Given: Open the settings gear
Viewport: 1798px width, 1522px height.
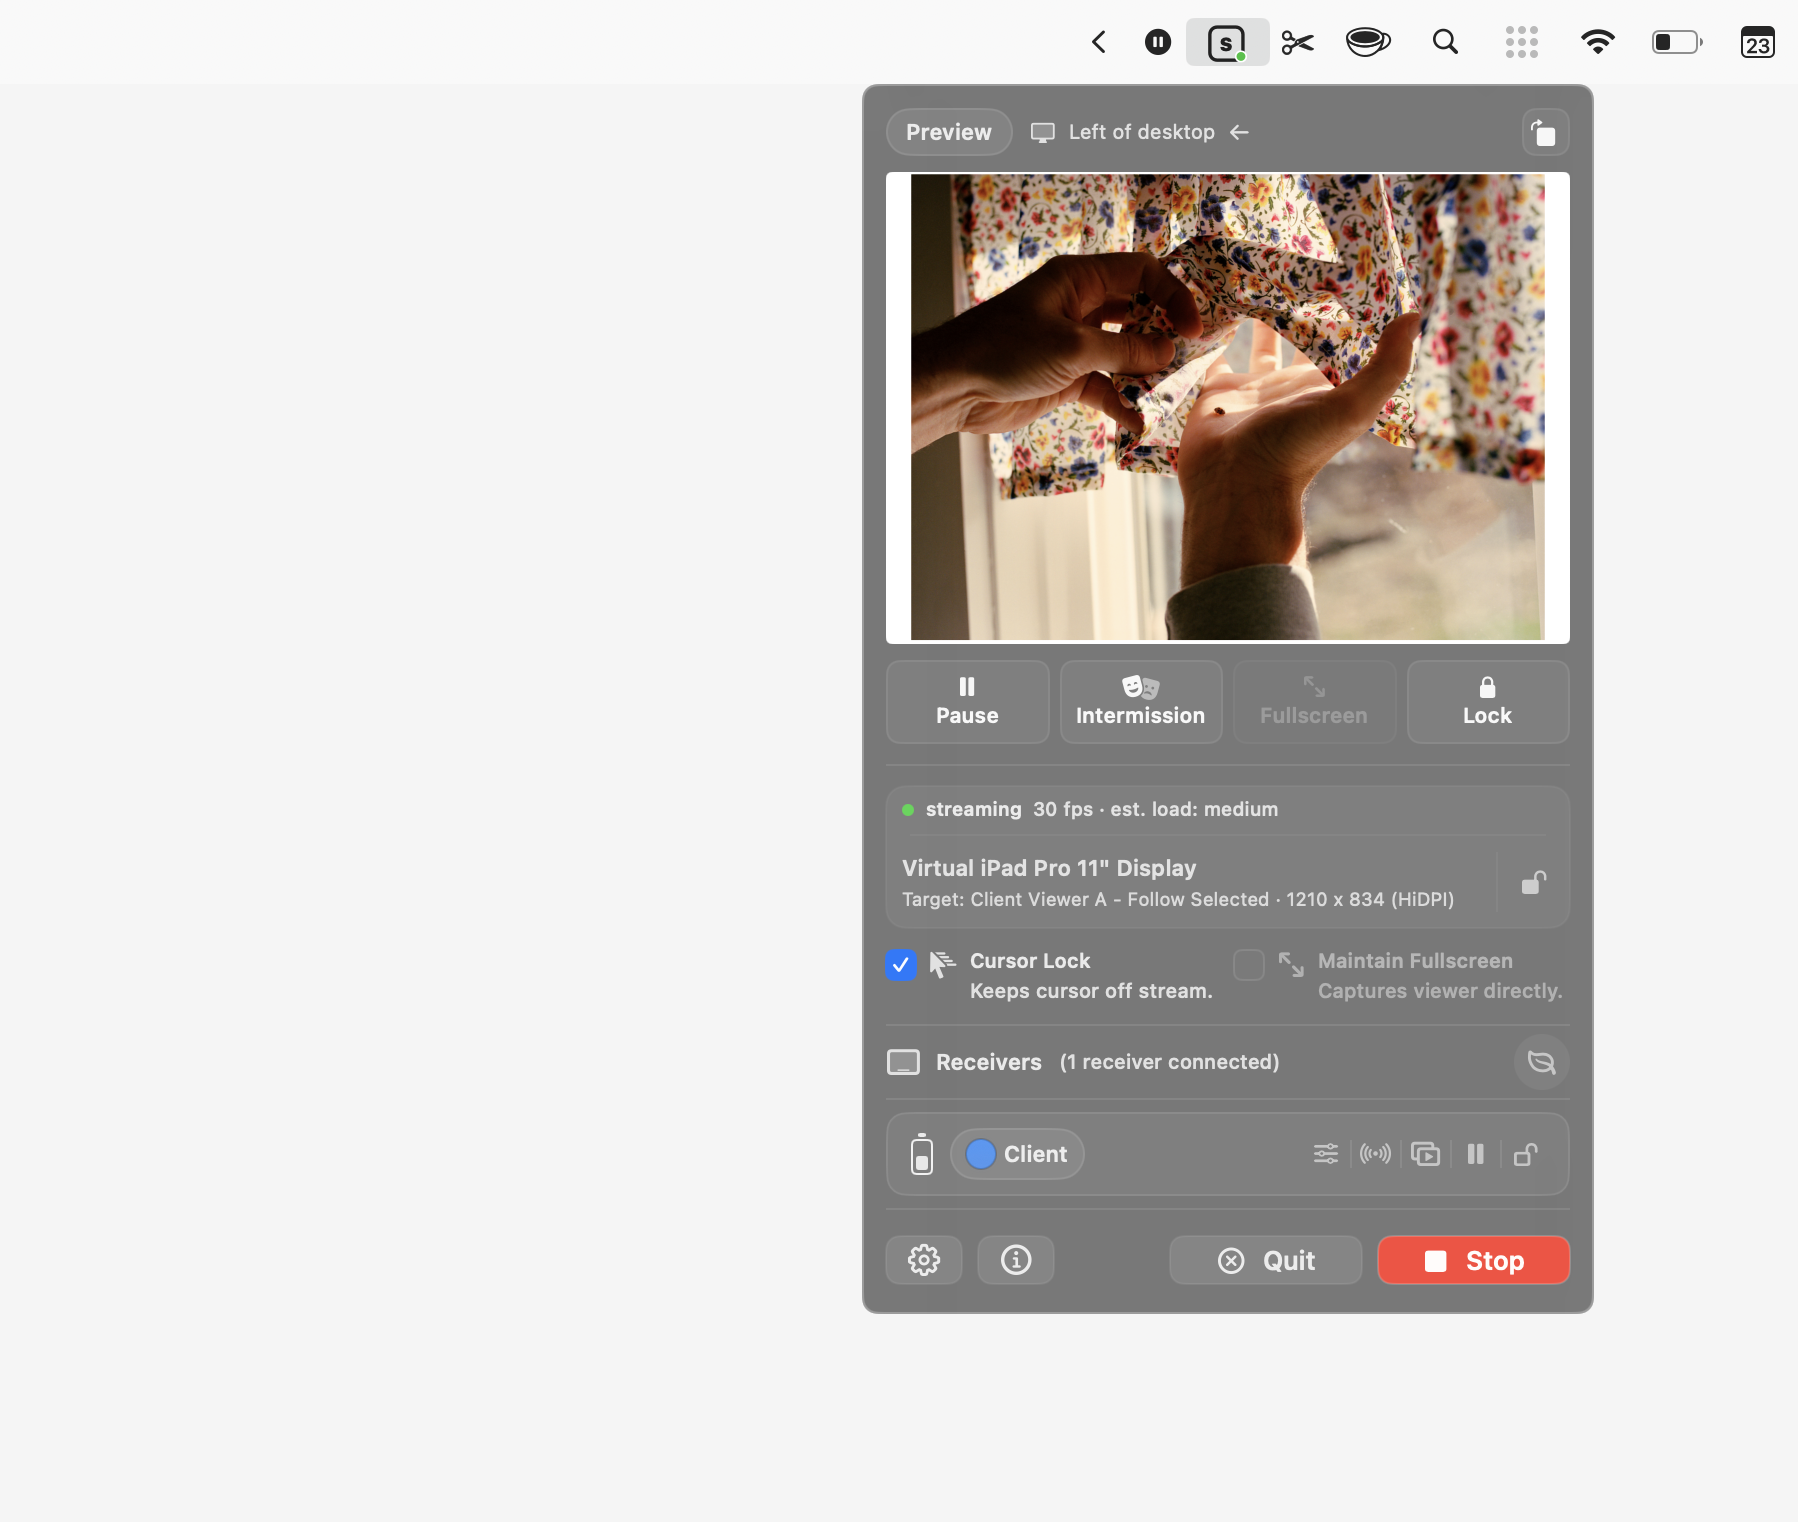Looking at the screenshot, I should coord(924,1260).
